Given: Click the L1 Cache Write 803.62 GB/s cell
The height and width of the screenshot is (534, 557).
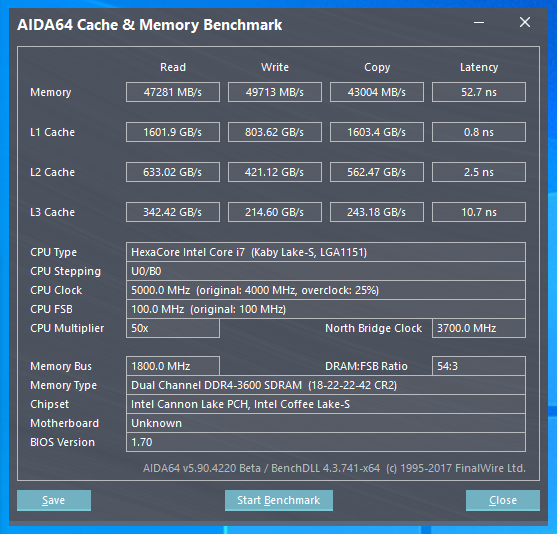Looking at the screenshot, I should (x=275, y=132).
